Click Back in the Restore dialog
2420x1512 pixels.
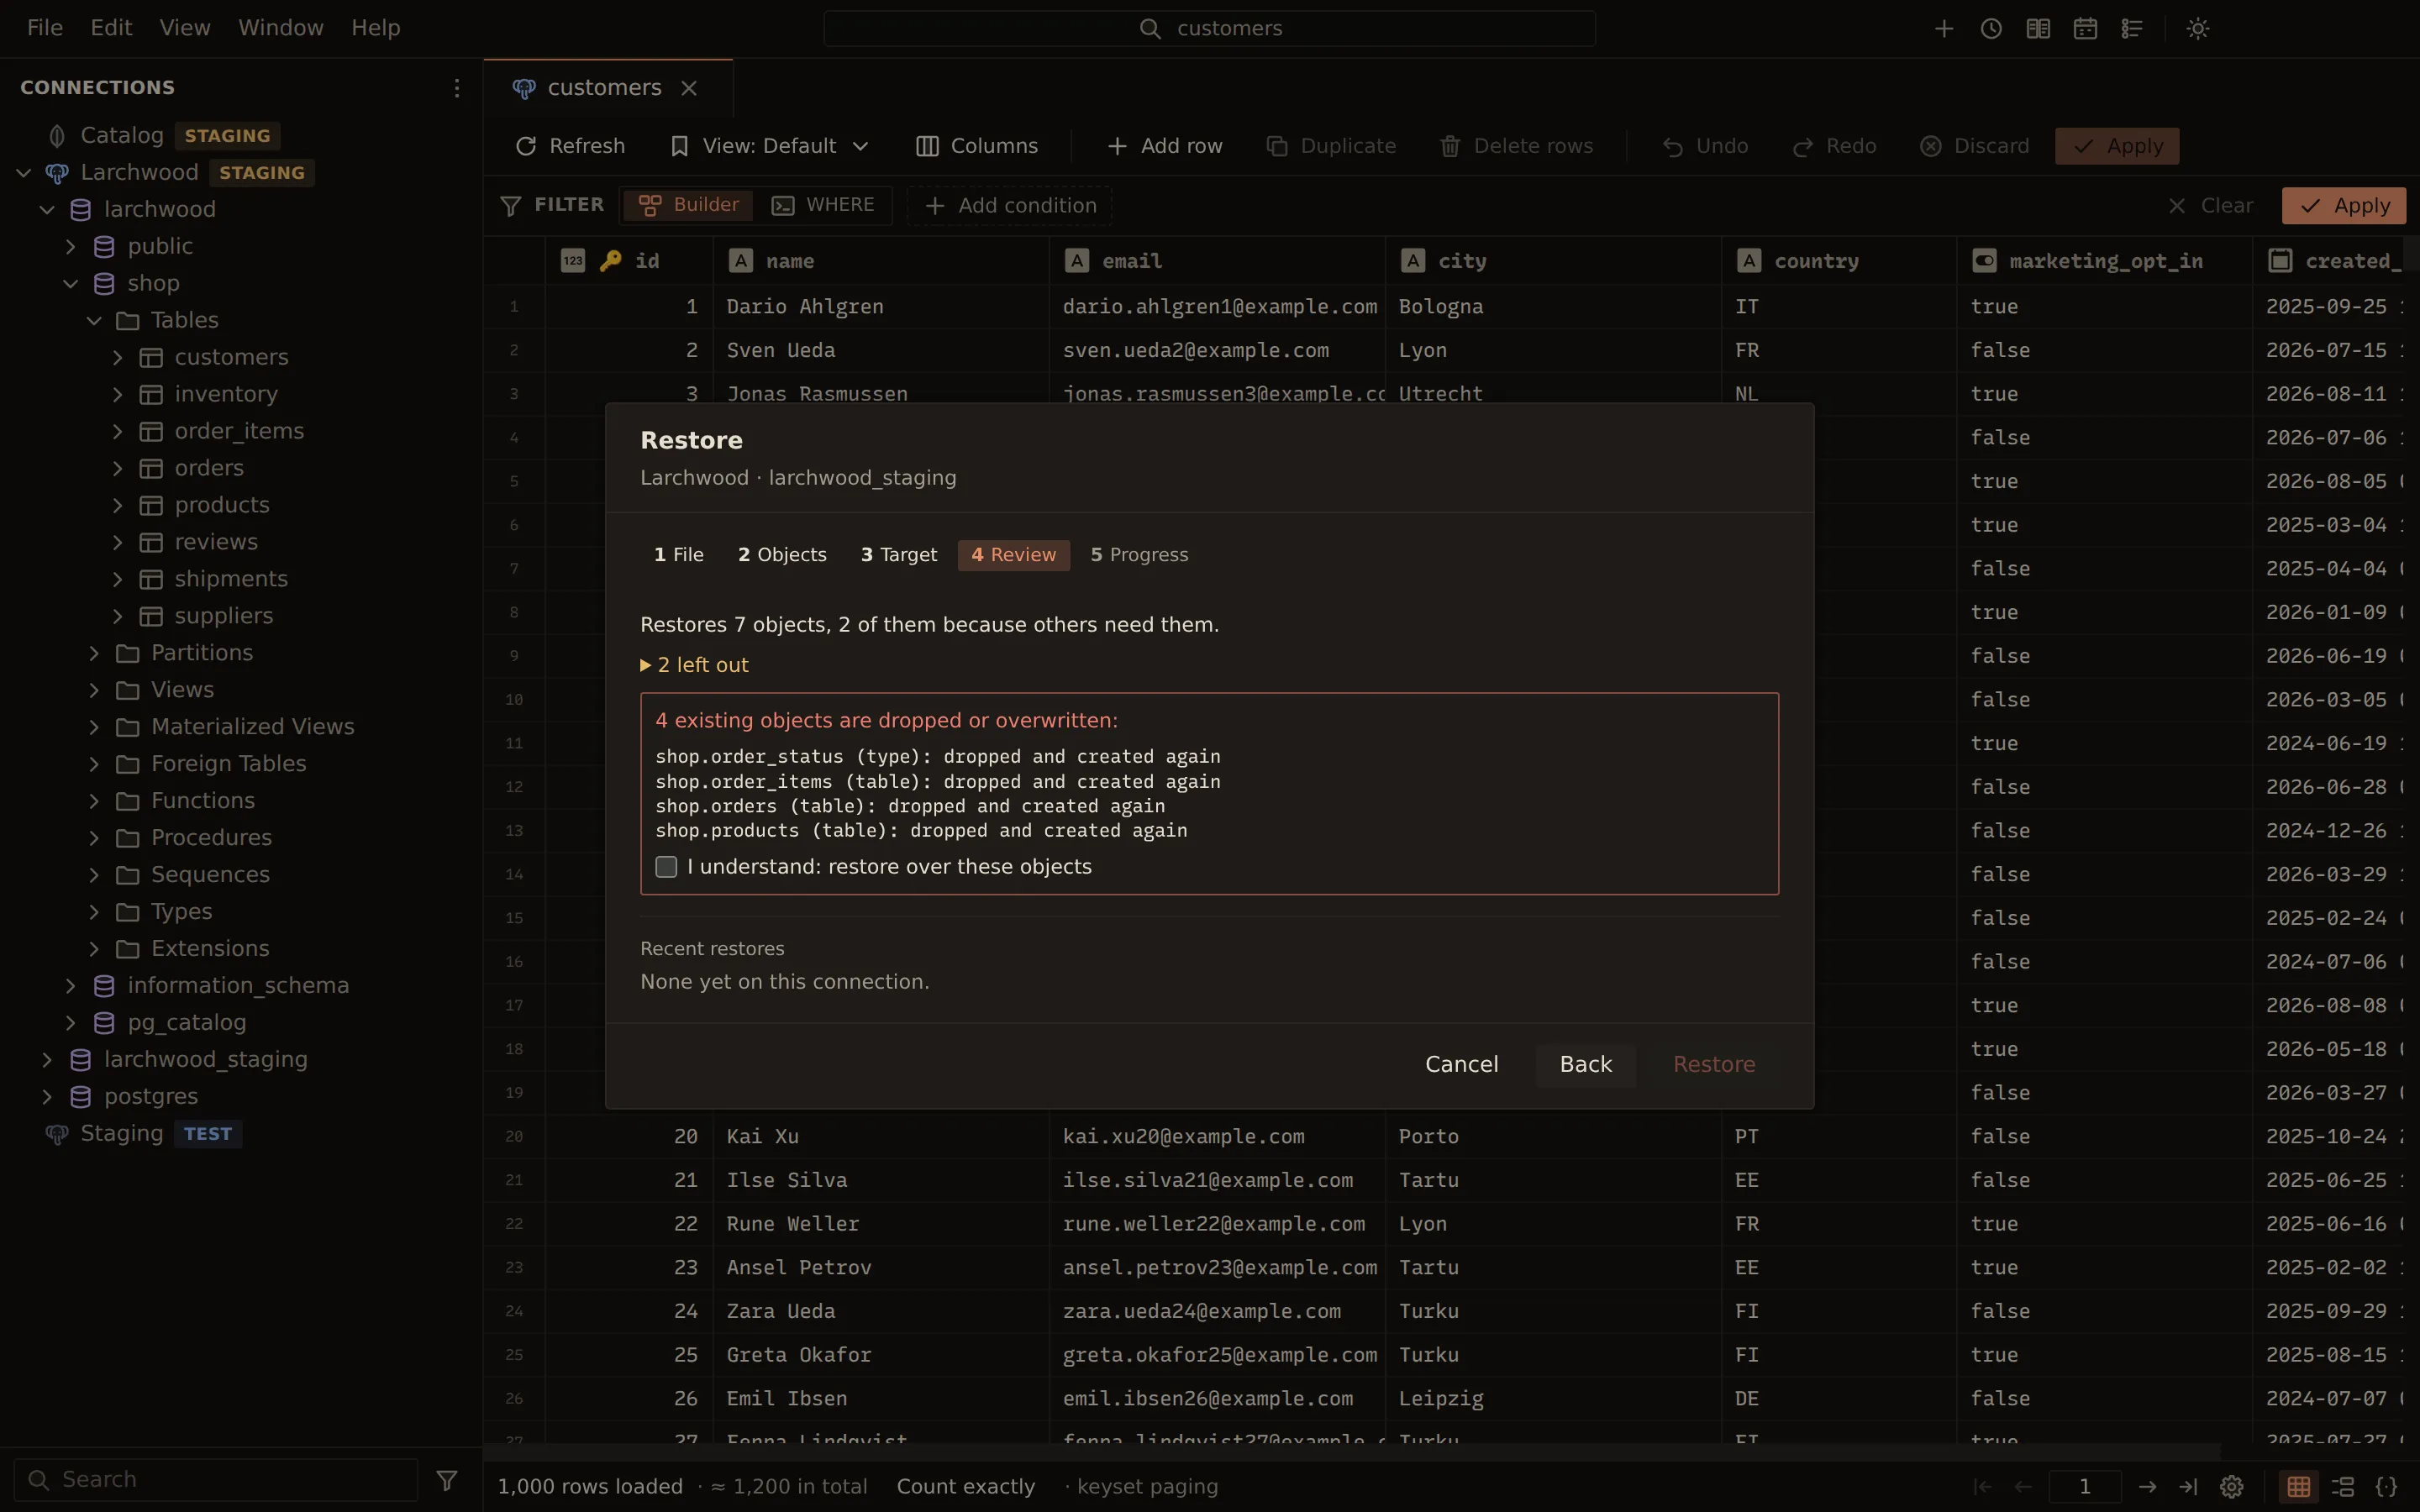(1586, 1065)
